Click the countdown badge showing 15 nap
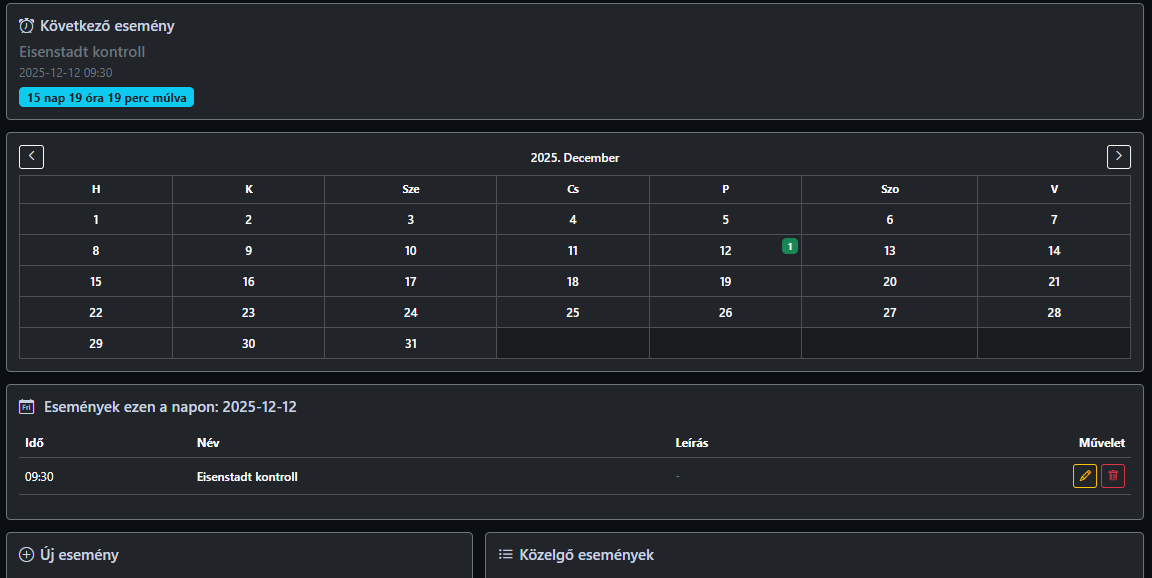 coord(106,98)
